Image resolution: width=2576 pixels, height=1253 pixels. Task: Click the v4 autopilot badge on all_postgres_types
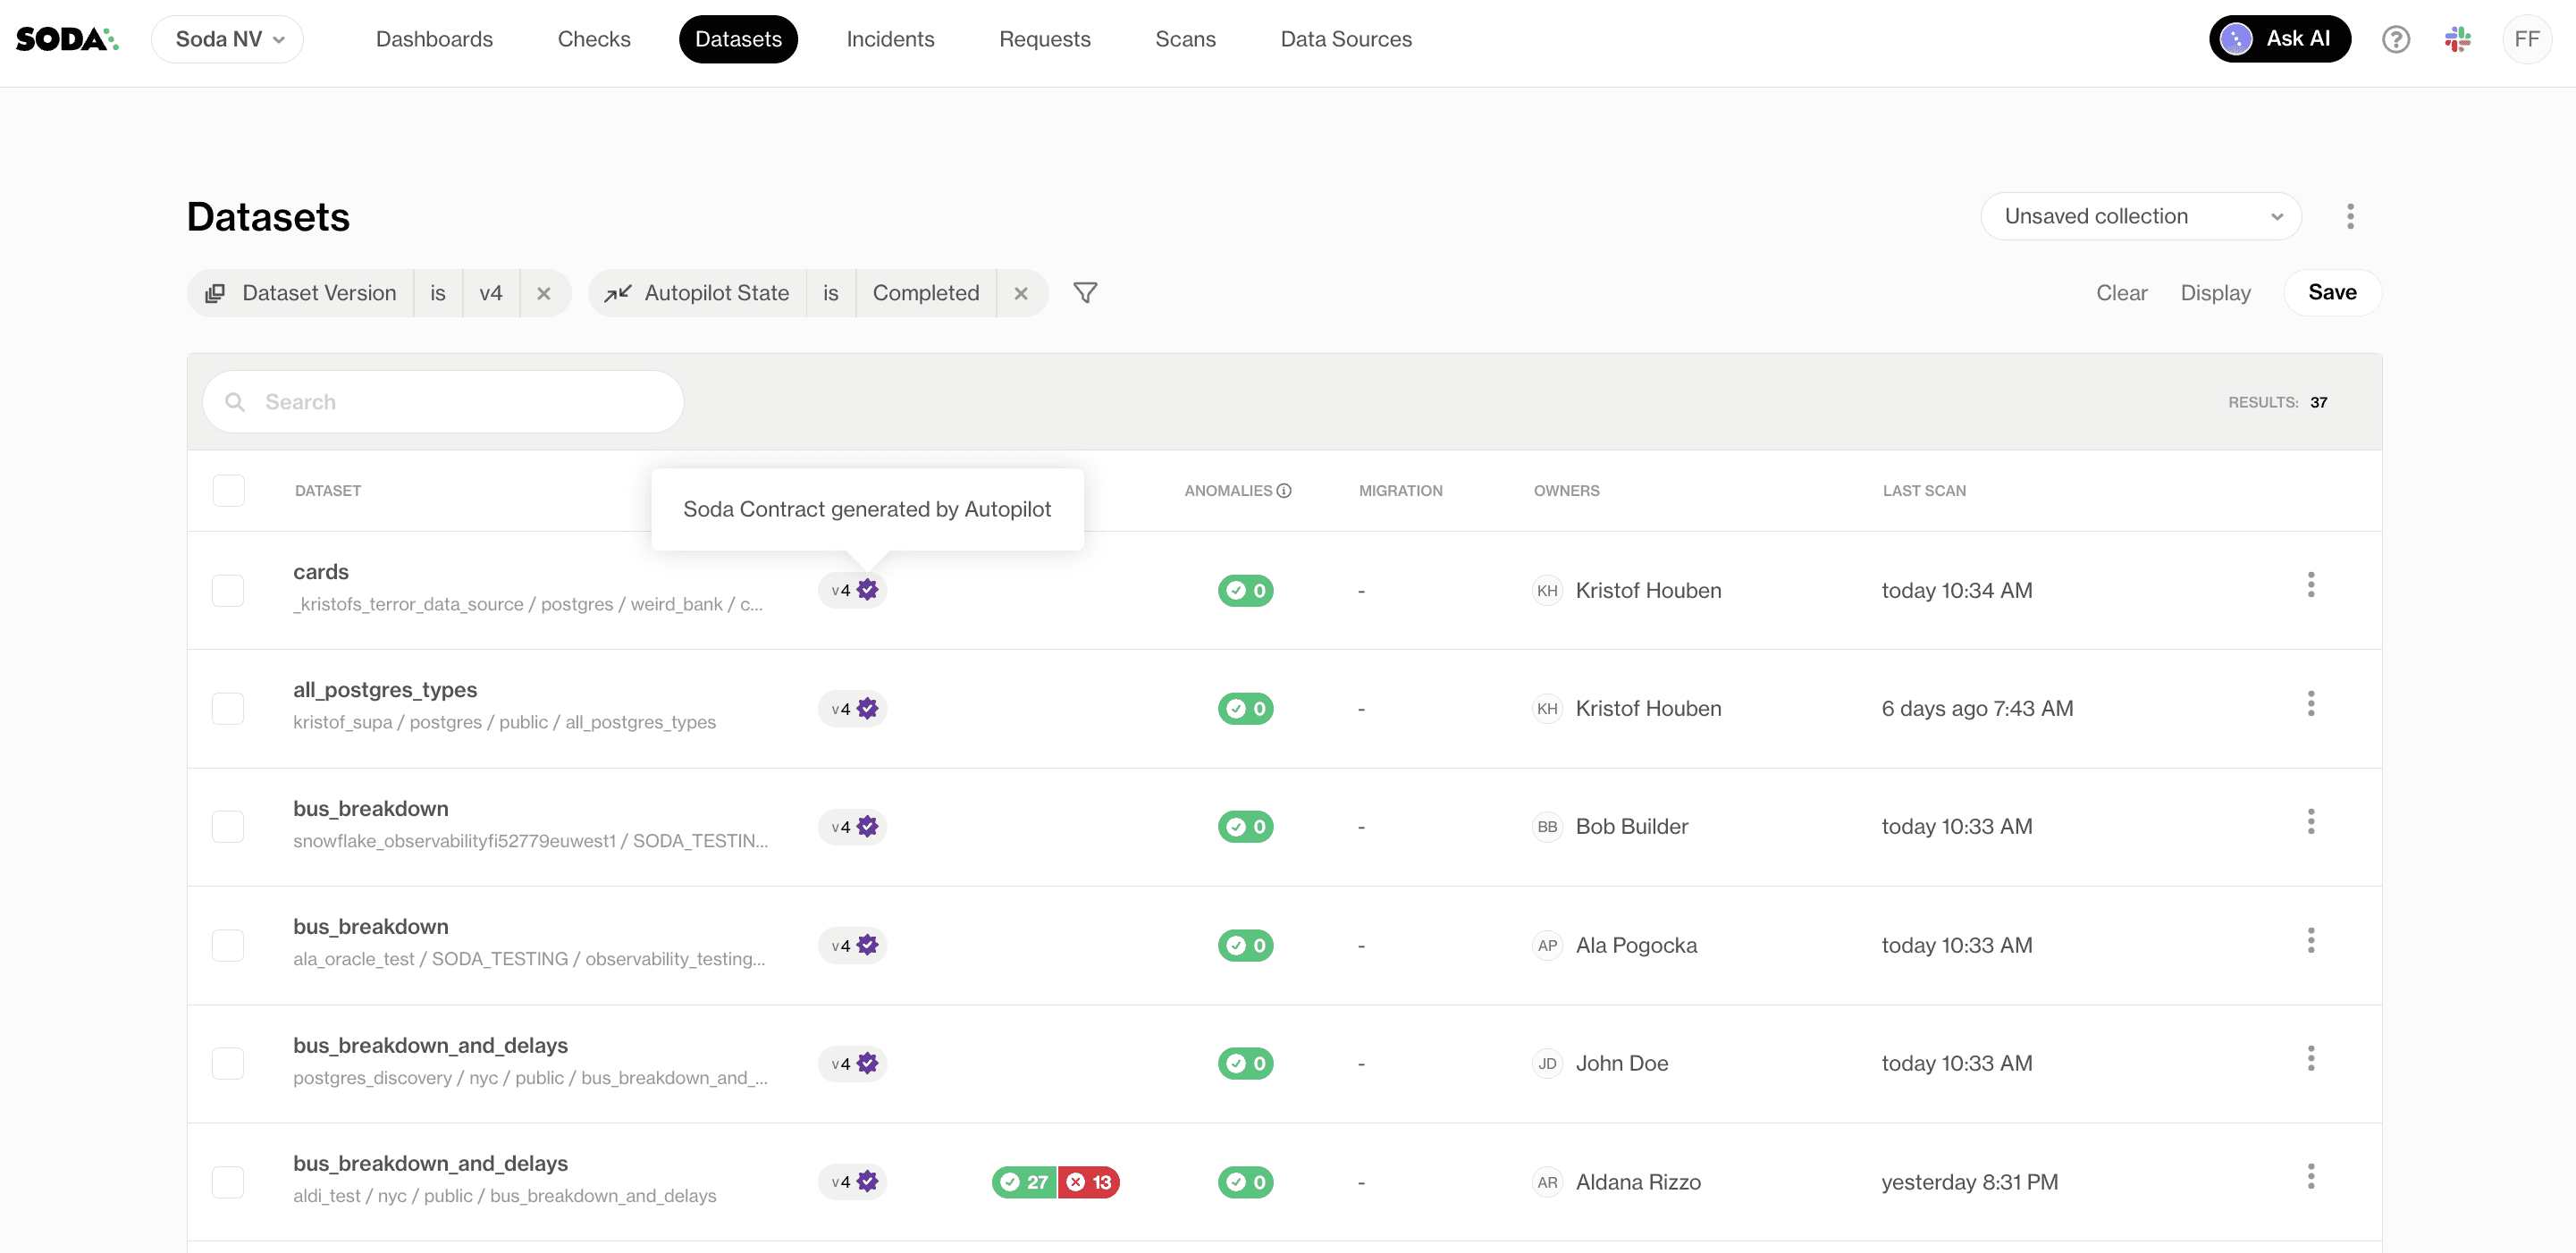tap(853, 709)
